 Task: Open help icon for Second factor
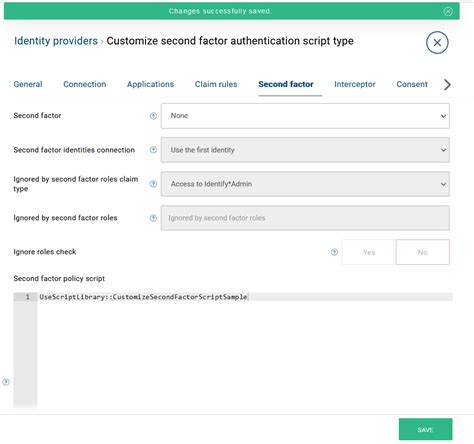(x=153, y=116)
